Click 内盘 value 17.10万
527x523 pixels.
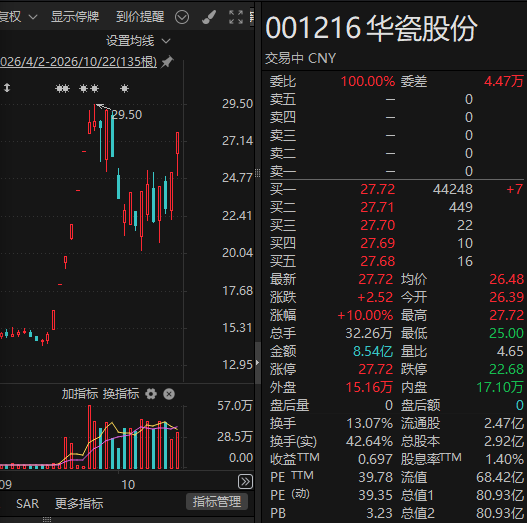[x=500, y=388]
